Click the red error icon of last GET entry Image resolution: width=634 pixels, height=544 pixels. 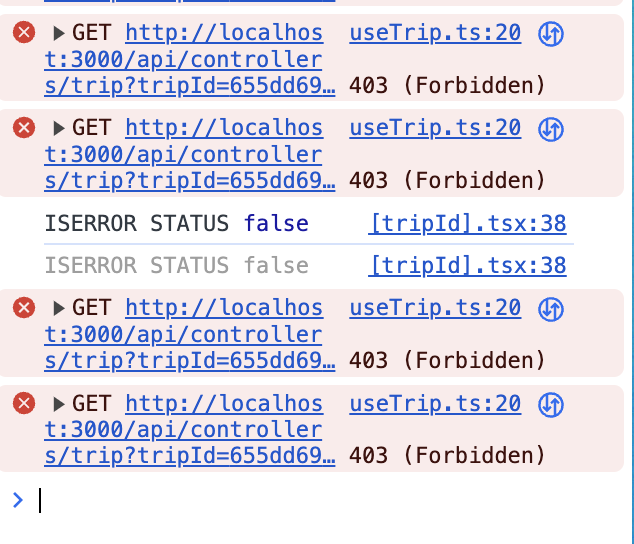click(24, 403)
